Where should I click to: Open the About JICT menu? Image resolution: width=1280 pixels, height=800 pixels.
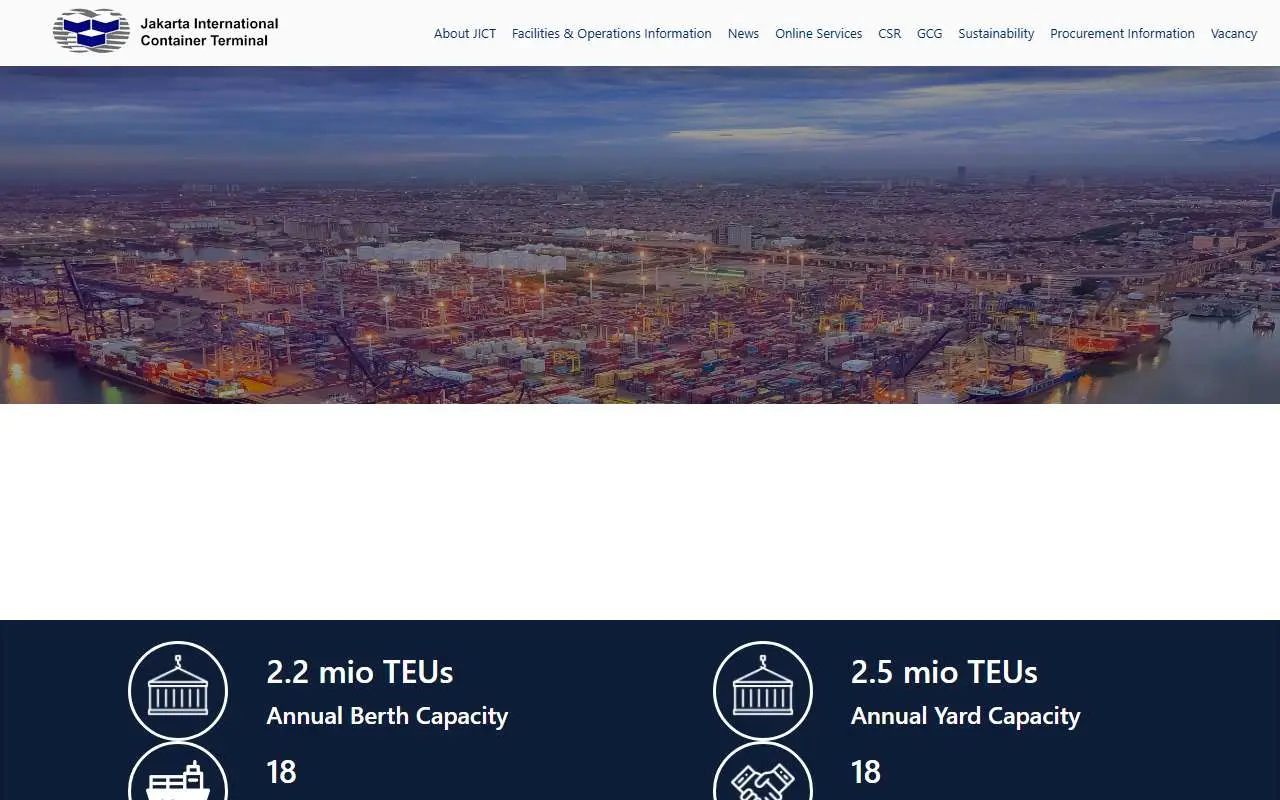465,34
